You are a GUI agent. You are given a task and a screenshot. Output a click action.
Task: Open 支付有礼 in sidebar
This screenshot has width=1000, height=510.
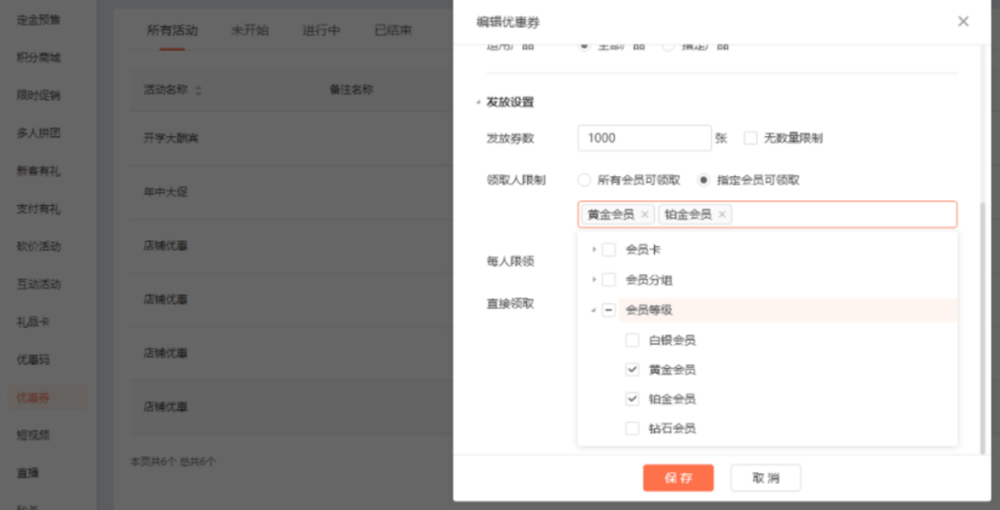pos(38,209)
